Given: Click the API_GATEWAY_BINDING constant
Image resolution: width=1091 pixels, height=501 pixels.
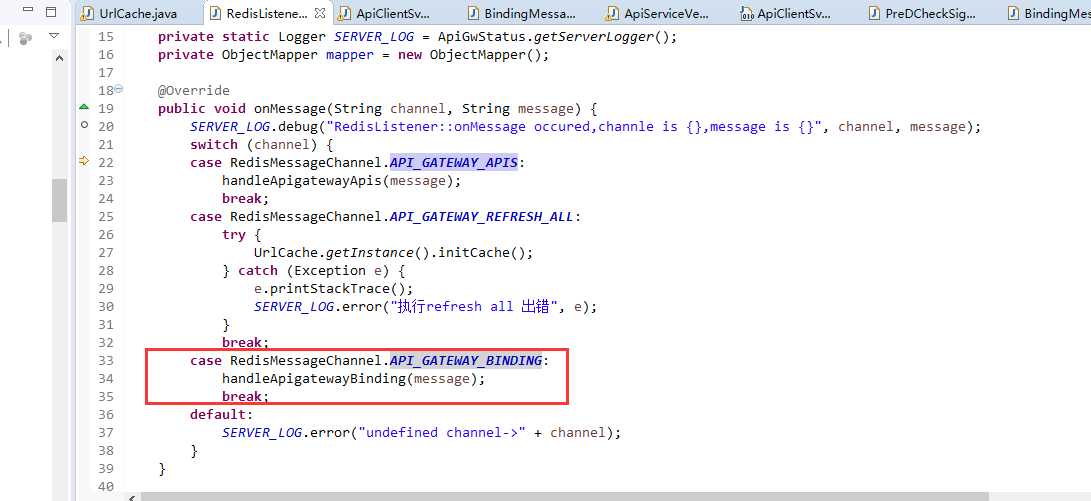Looking at the screenshot, I should coord(465,360).
